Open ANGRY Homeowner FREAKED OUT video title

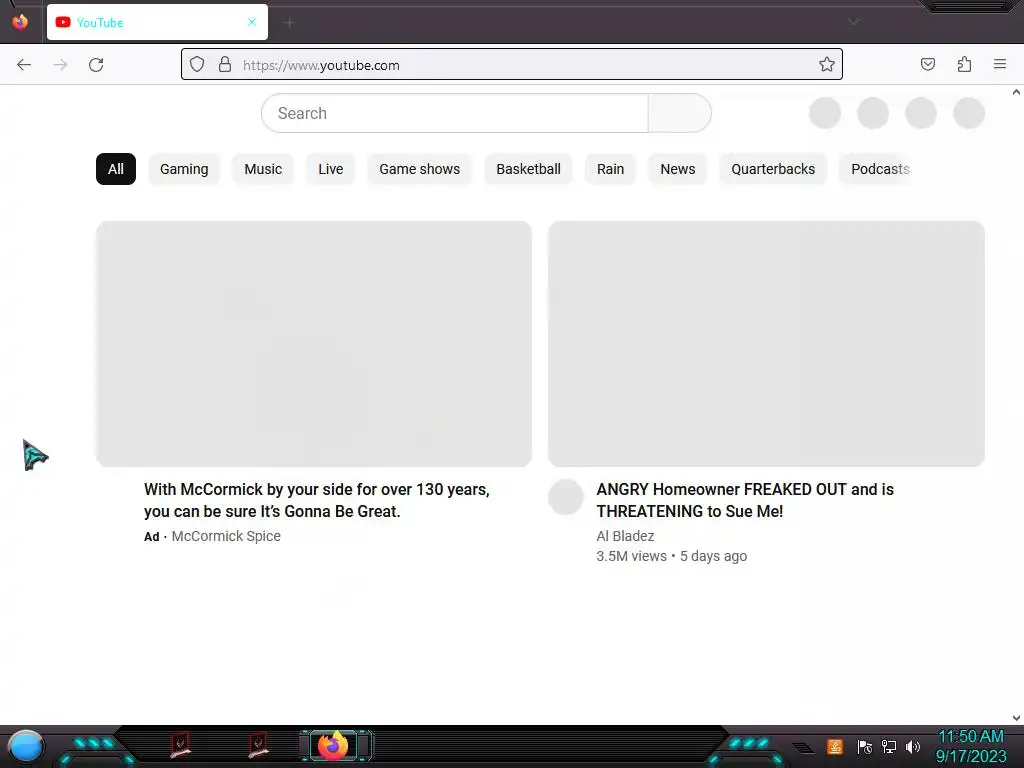pyautogui.click(x=745, y=500)
